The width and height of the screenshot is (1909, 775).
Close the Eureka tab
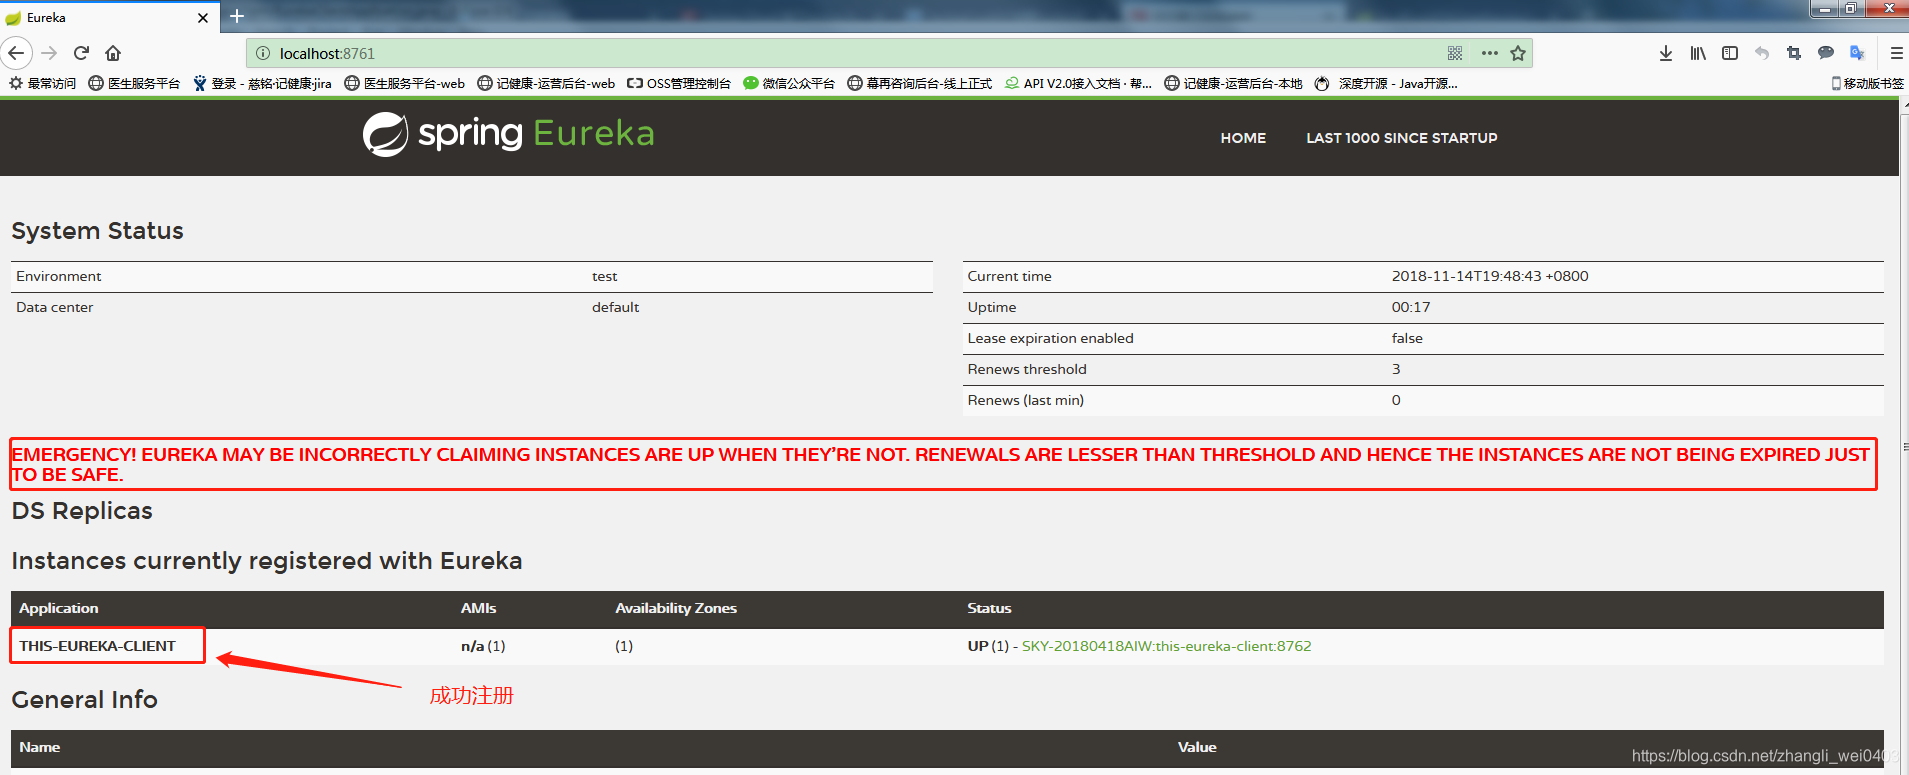click(203, 18)
